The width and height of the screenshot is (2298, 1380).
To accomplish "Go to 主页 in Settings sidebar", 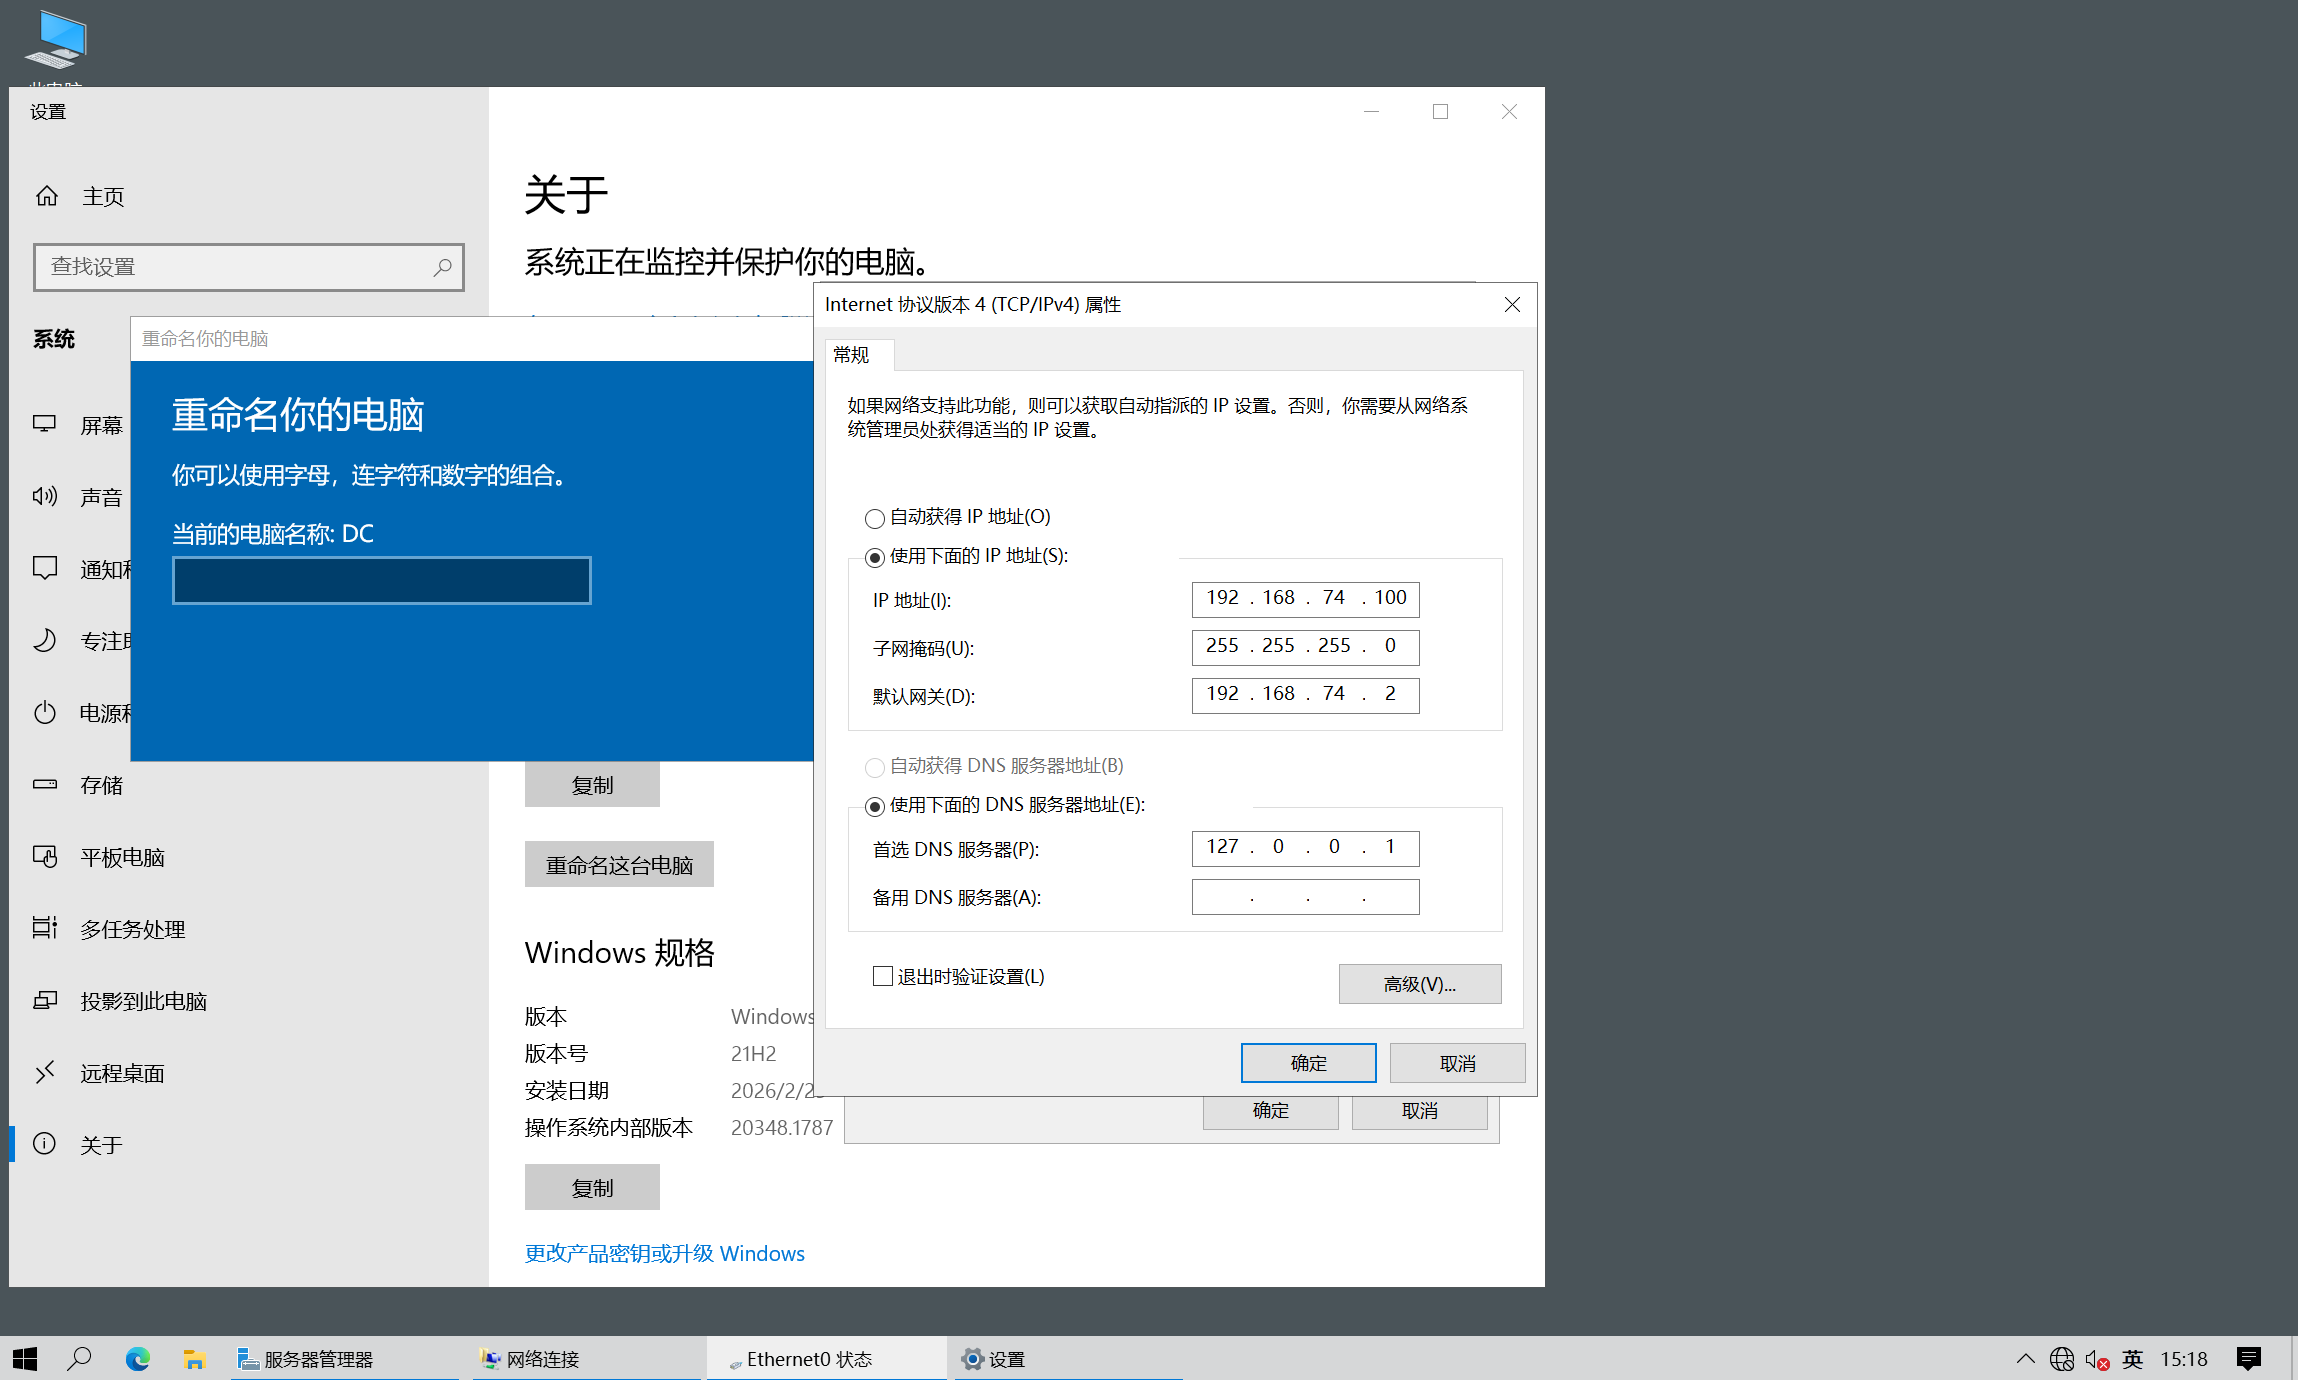I will (x=103, y=195).
